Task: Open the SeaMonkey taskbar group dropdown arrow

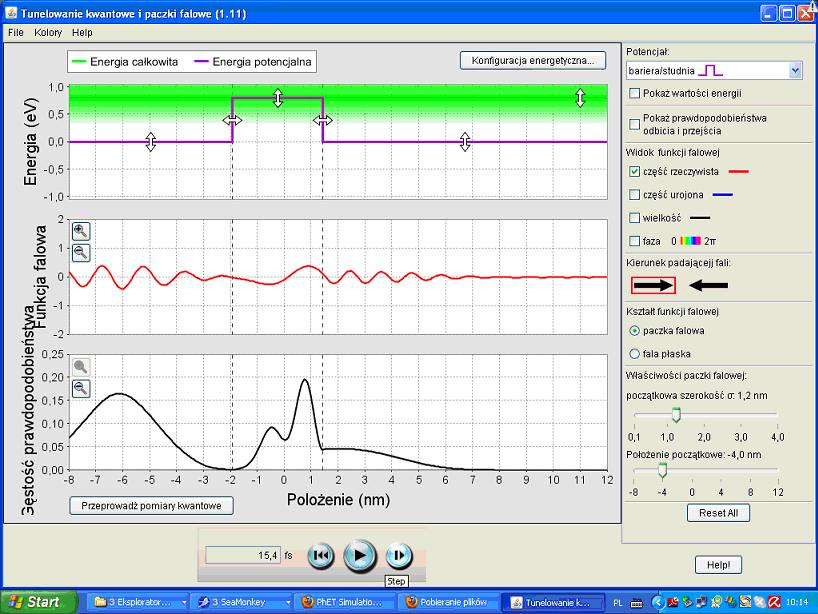Action: (x=287, y=603)
